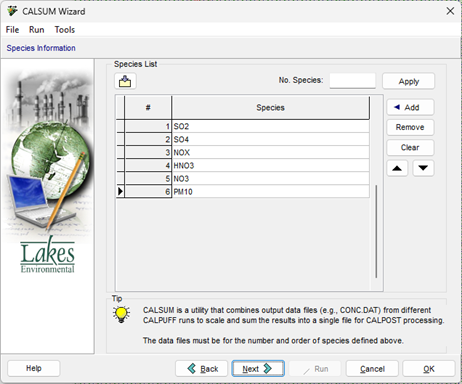Select the PM10 species cell

click(x=270, y=192)
